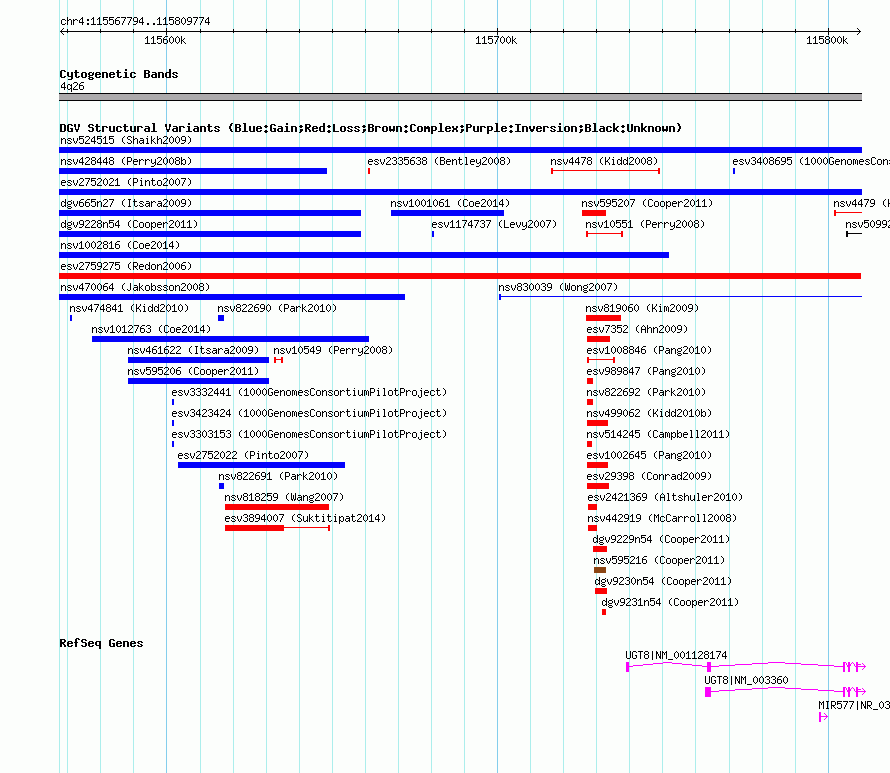Select the MIR577 gene glyph

(x=824, y=717)
